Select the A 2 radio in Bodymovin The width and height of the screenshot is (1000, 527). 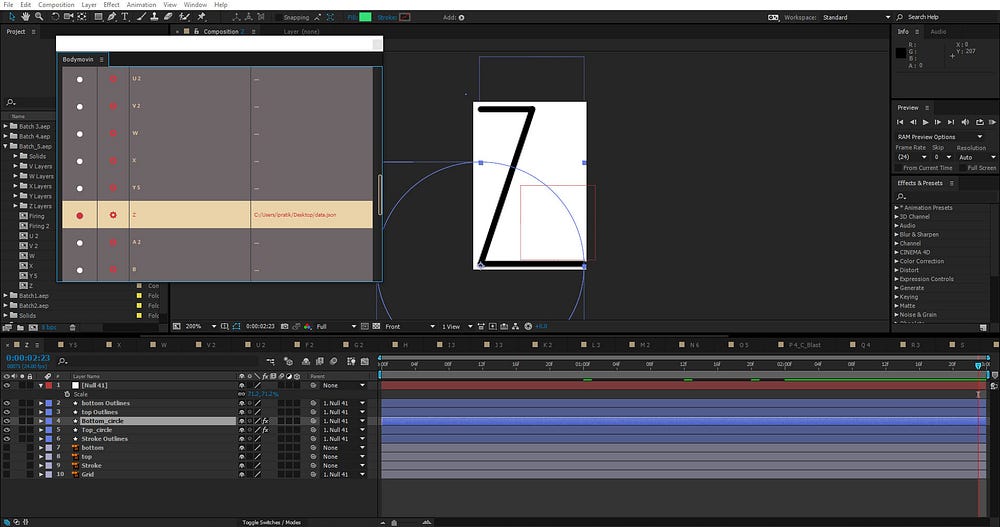point(80,243)
